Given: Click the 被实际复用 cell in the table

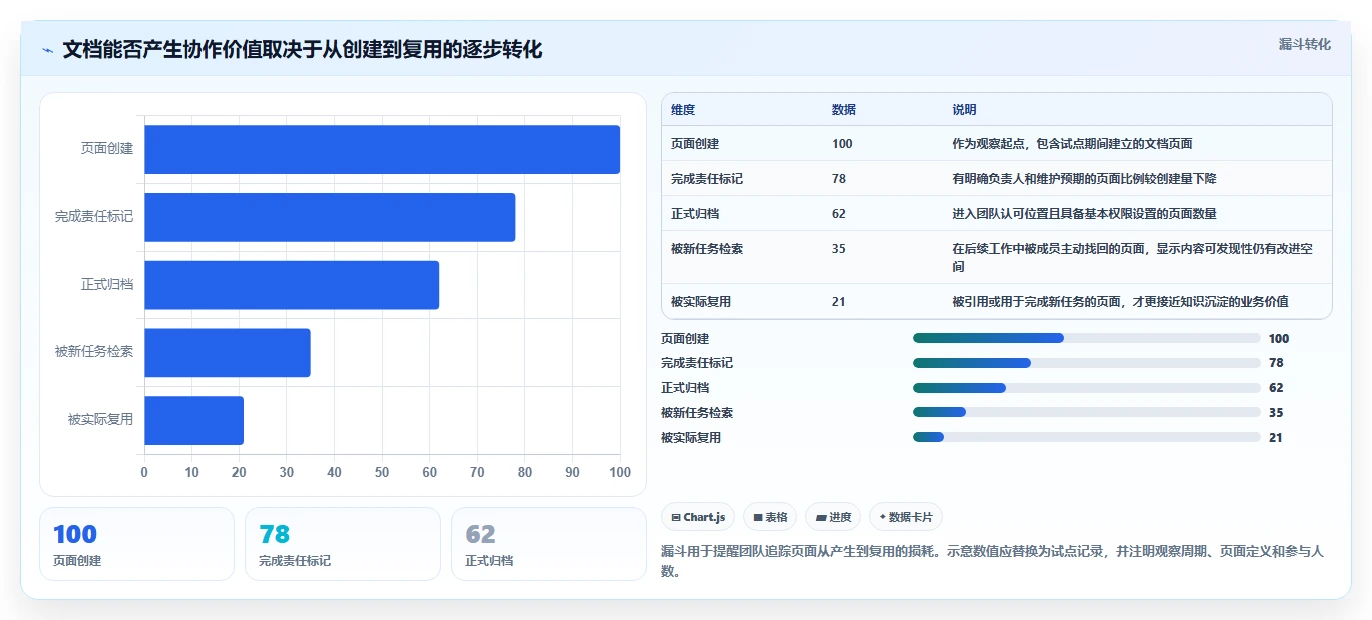Looking at the screenshot, I should click(701, 302).
